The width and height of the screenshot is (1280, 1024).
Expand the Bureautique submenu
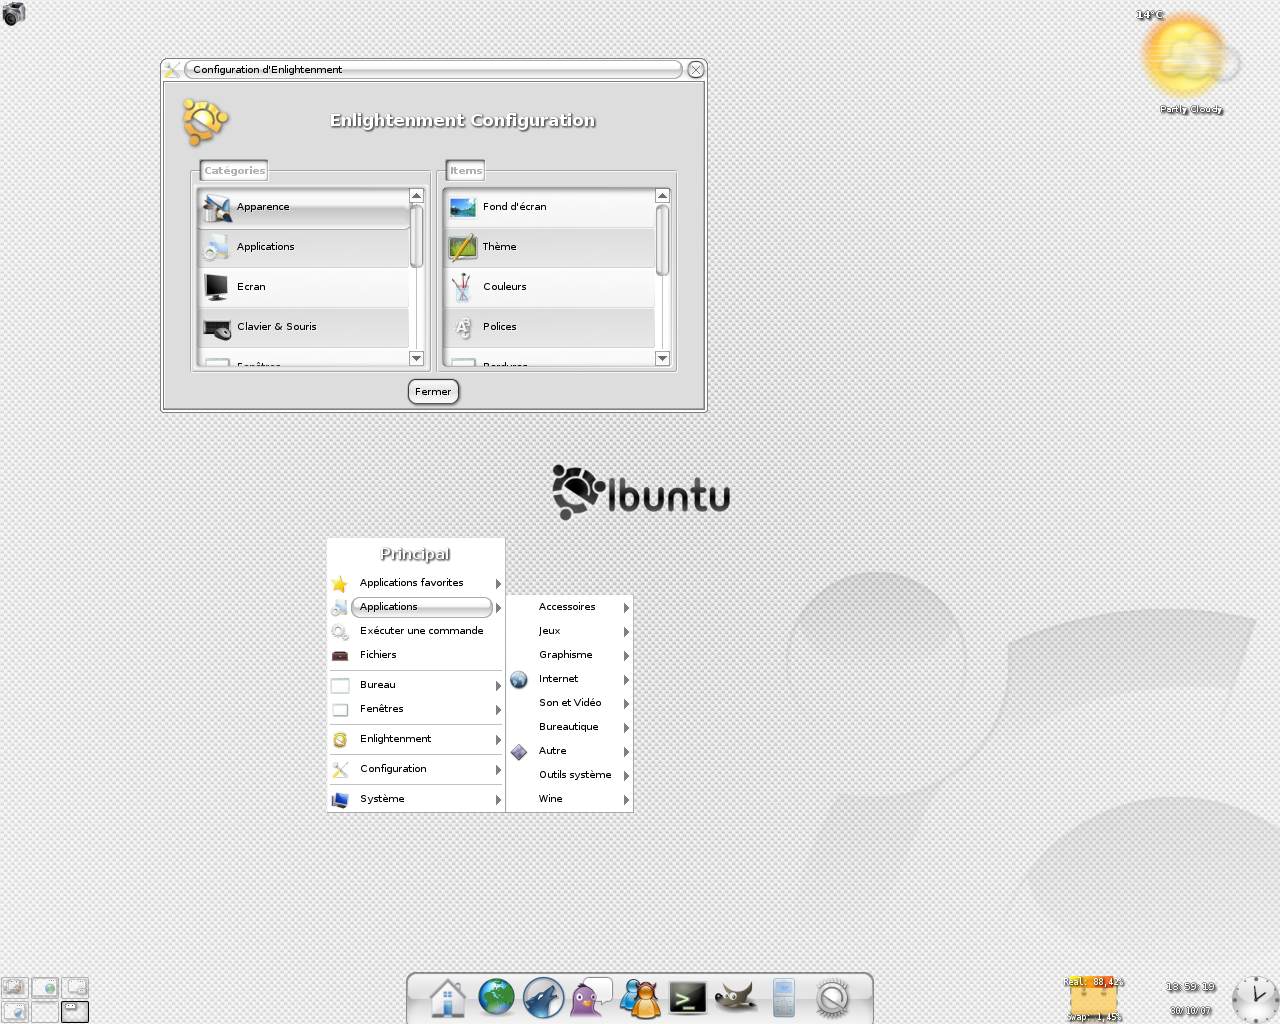tap(570, 727)
